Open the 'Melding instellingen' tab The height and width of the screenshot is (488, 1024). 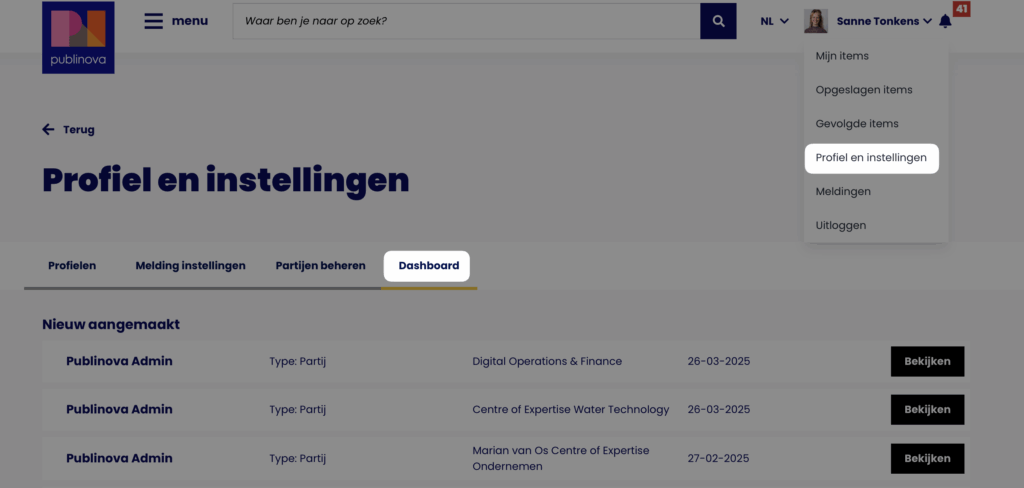click(x=190, y=266)
